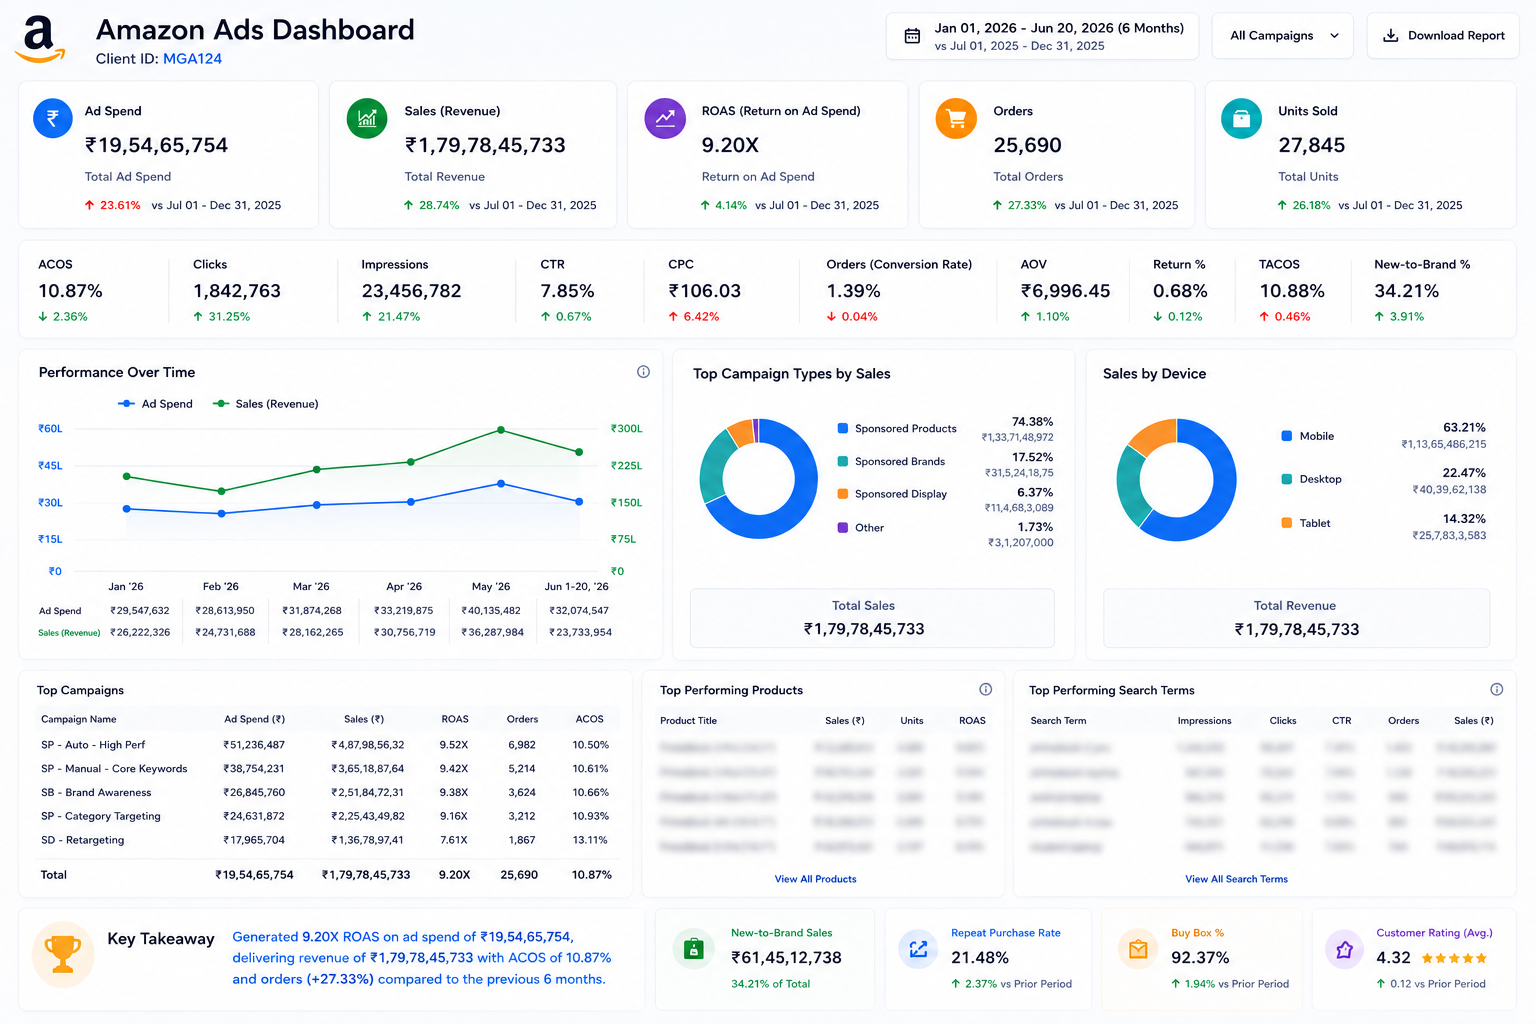Open the info icon for Top Performing Products
This screenshot has height=1024, width=1536.
(x=985, y=689)
